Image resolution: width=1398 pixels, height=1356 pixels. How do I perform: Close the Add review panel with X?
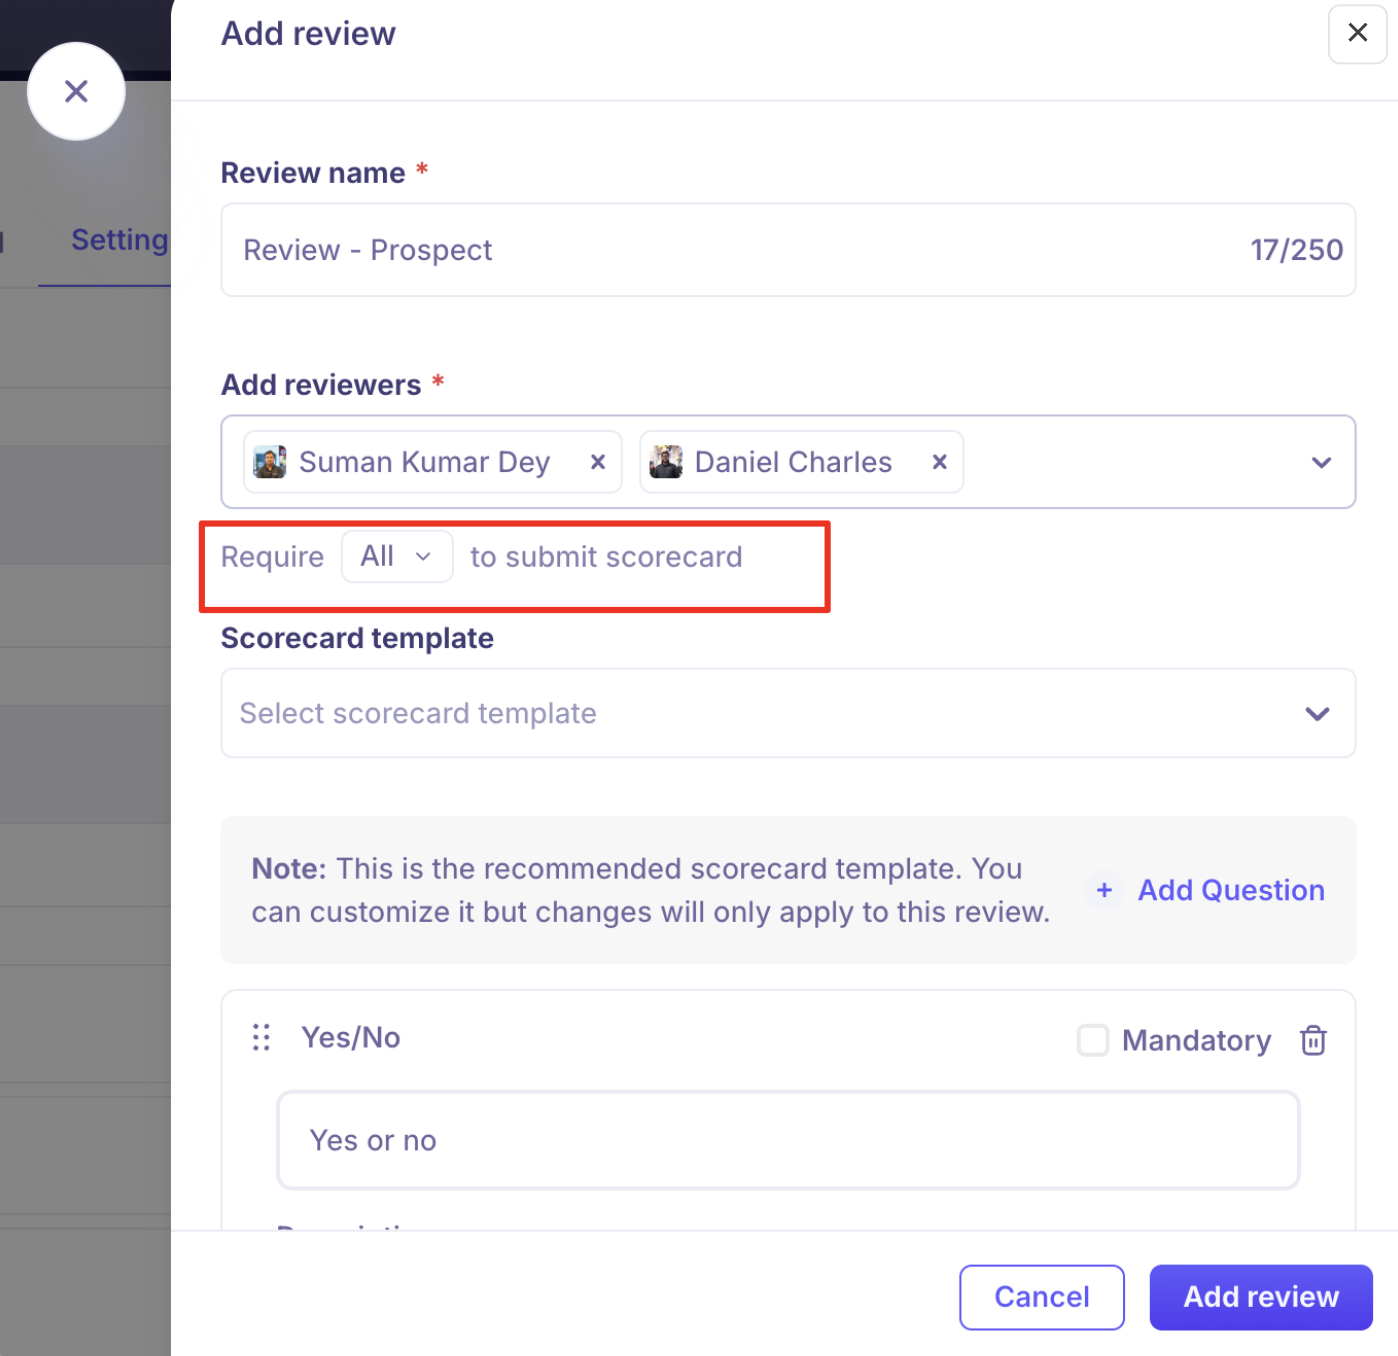[x=1357, y=33]
